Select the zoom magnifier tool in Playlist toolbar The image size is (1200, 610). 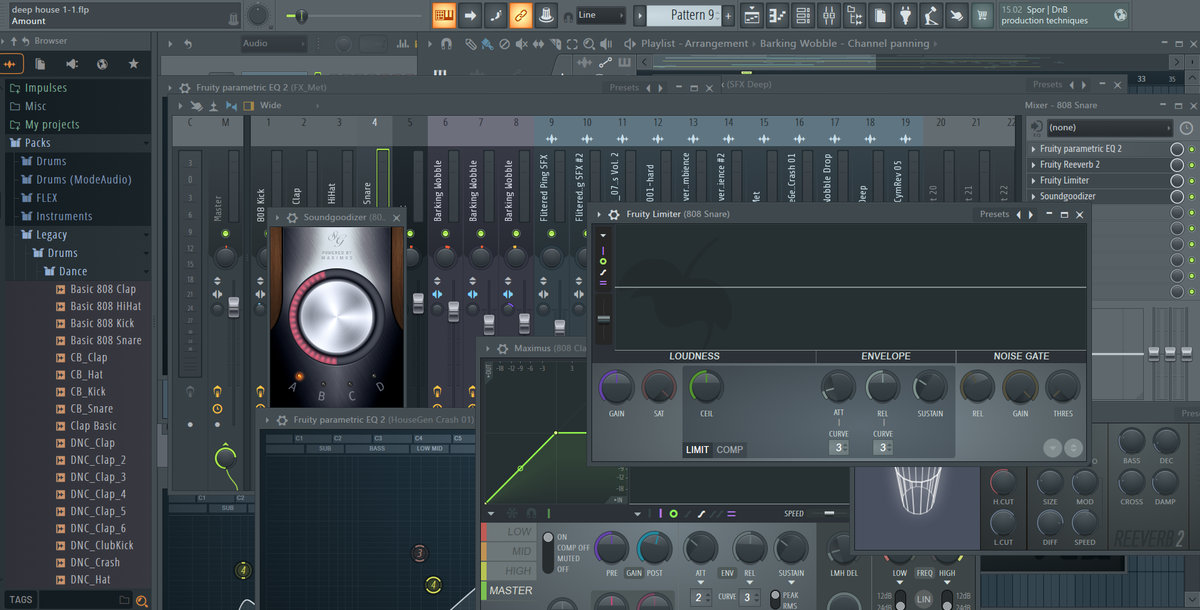click(589, 44)
